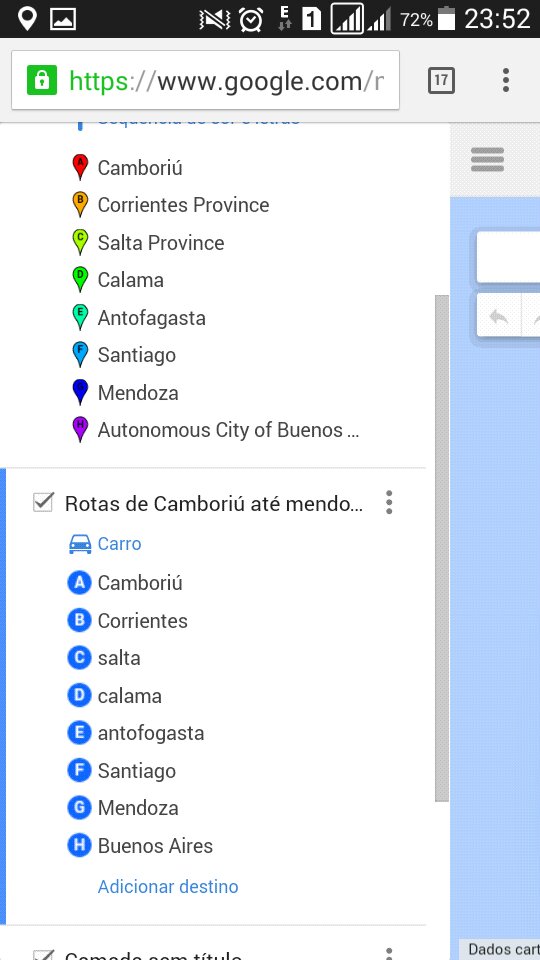
Task: Toggle the Rotas de Camboriú layer checkbox
Action: point(43,503)
